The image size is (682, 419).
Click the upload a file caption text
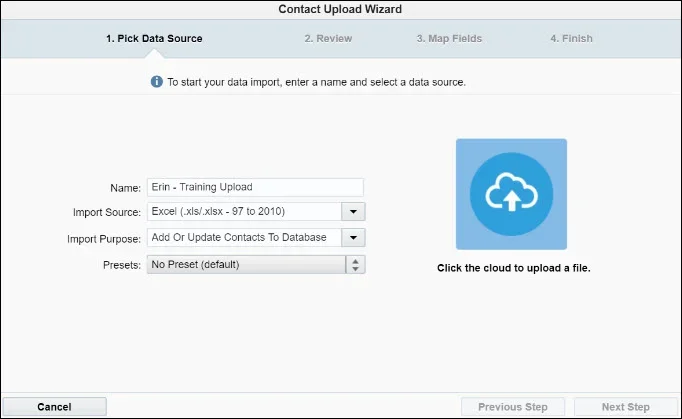(x=513, y=268)
